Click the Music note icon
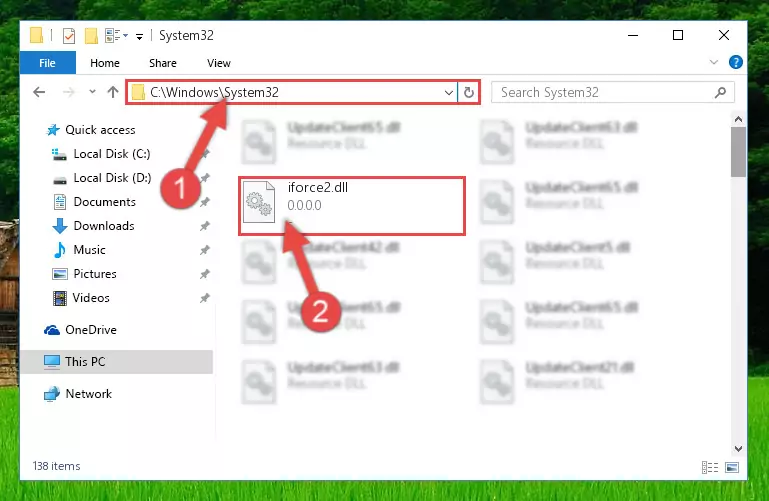 pyautogui.click(x=60, y=250)
